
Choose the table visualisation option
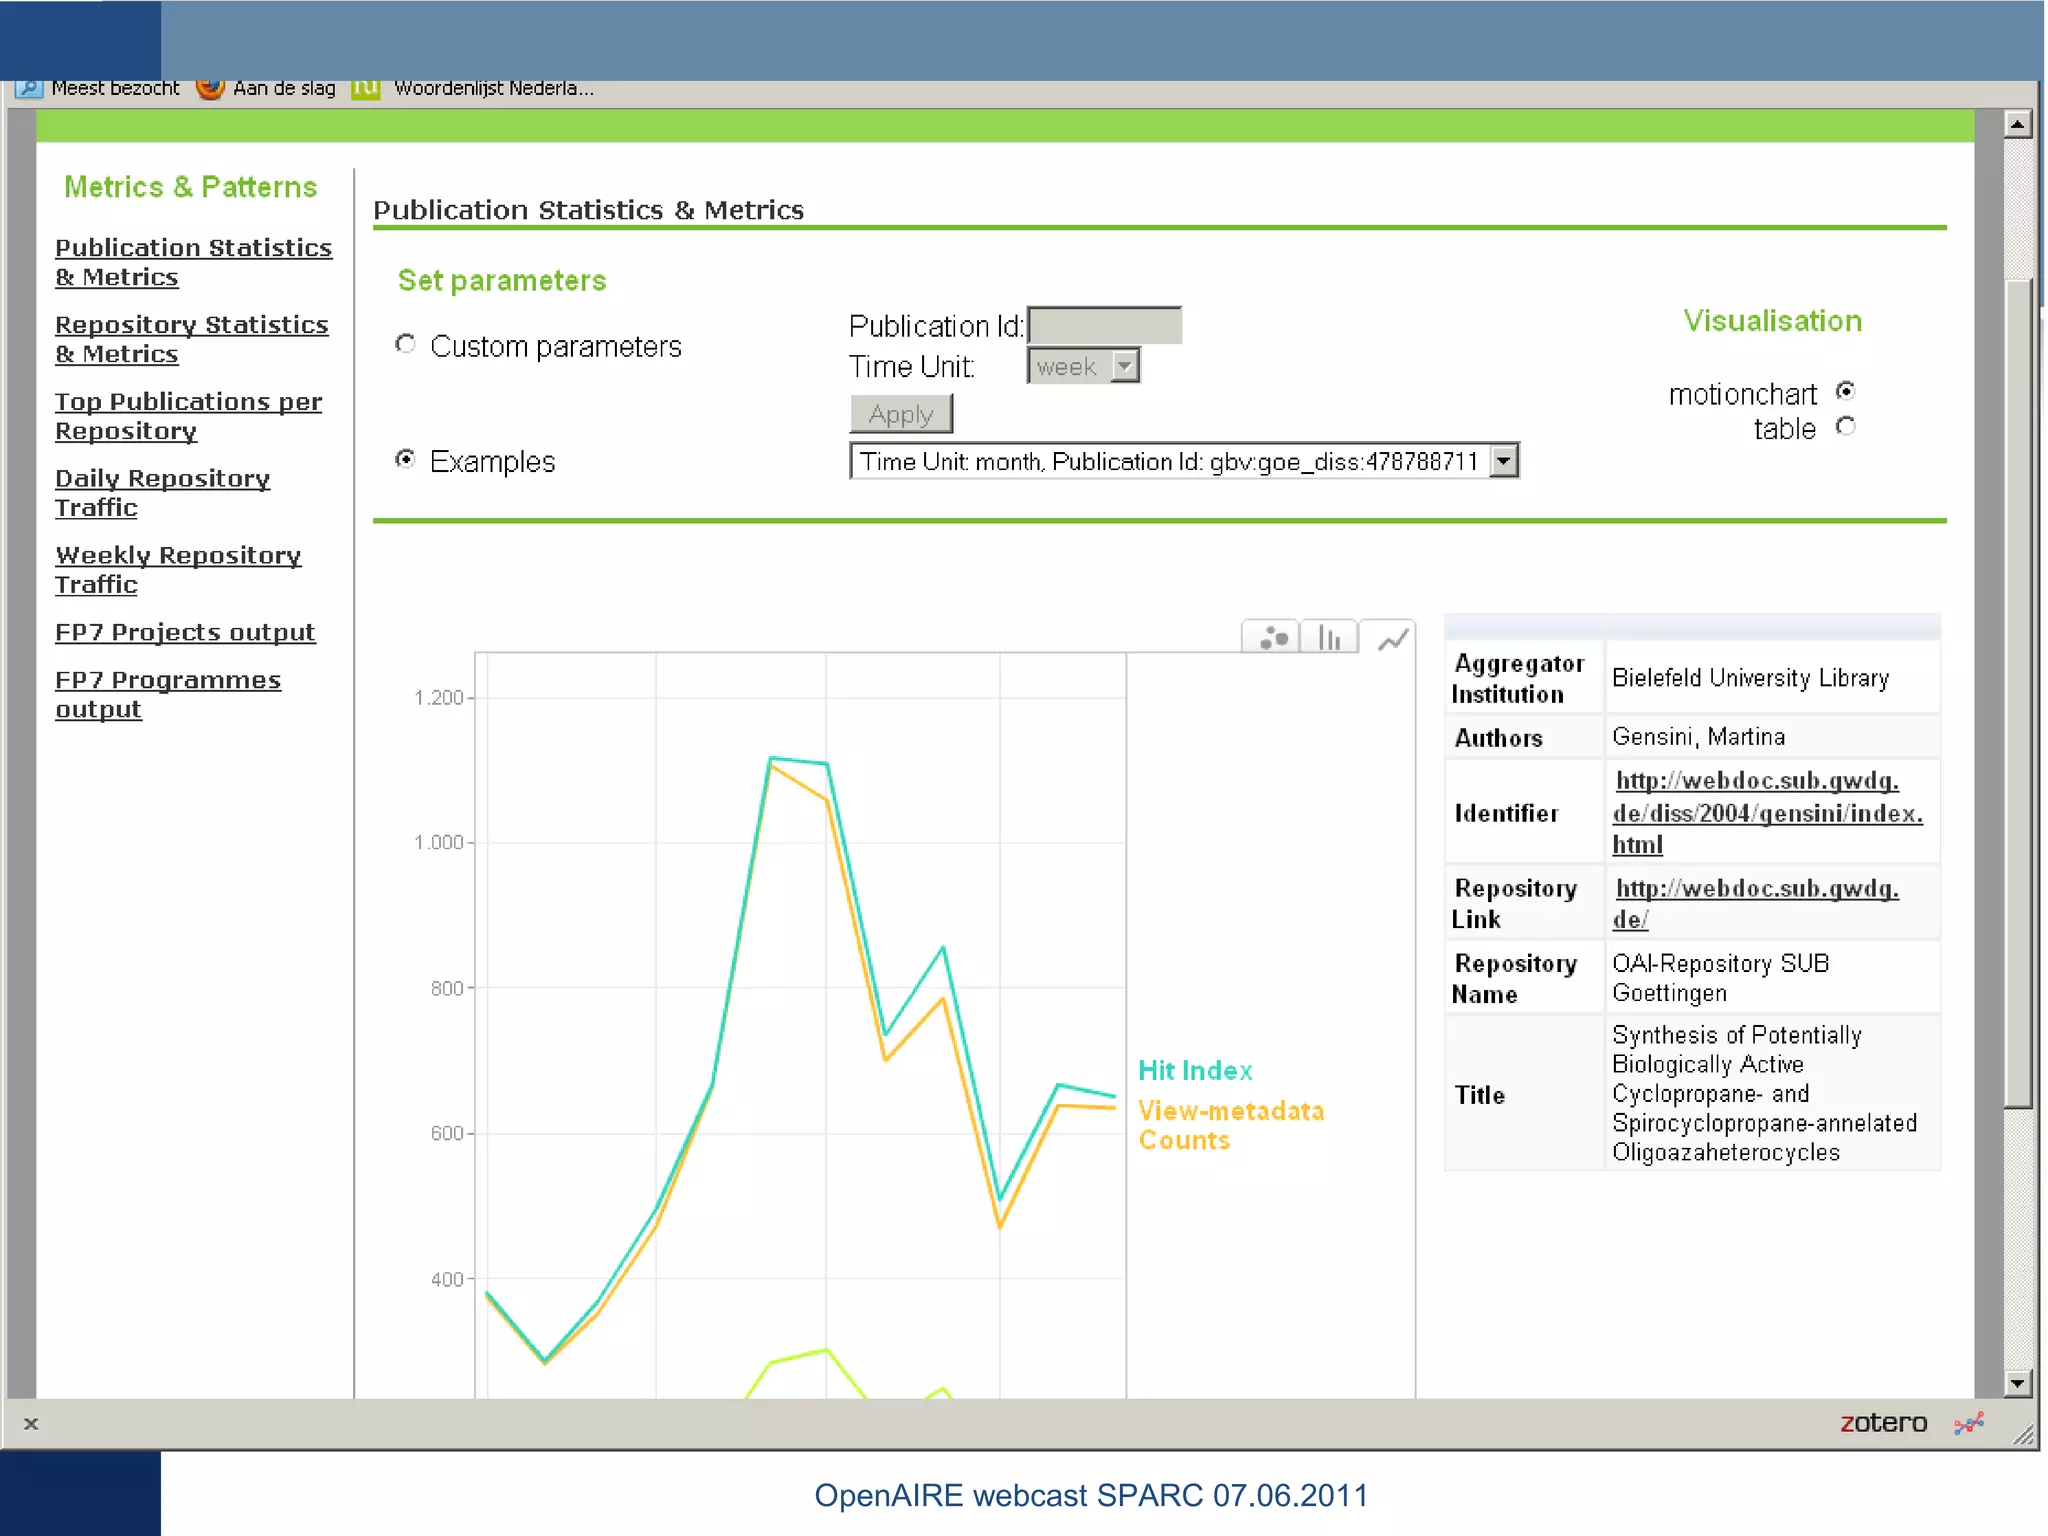tap(1845, 427)
